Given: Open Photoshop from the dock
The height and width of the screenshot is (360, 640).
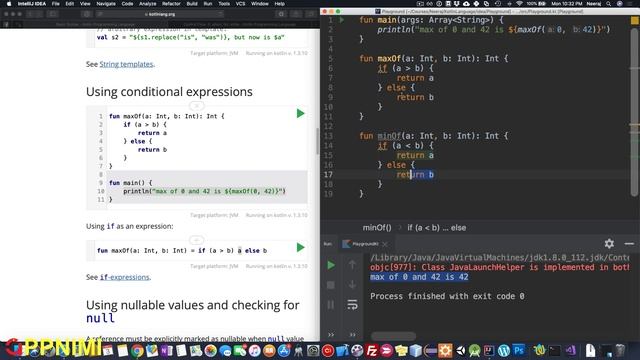Looking at the screenshot, I should pos(519,351).
